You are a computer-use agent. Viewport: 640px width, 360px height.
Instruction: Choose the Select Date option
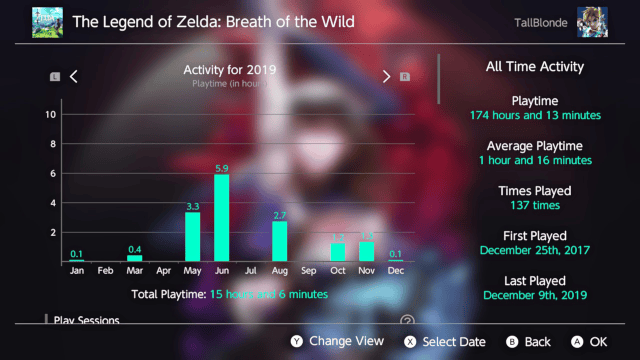tap(454, 342)
